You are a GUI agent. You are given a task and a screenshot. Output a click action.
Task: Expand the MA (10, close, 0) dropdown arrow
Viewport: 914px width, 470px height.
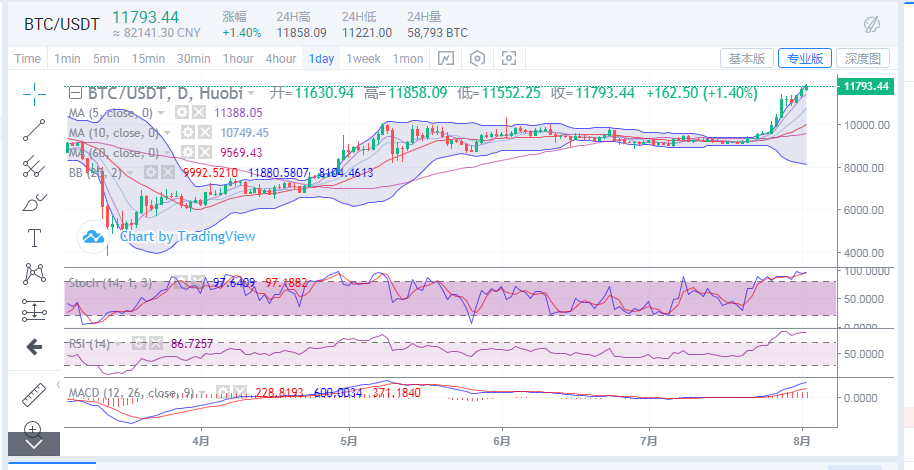(167, 133)
